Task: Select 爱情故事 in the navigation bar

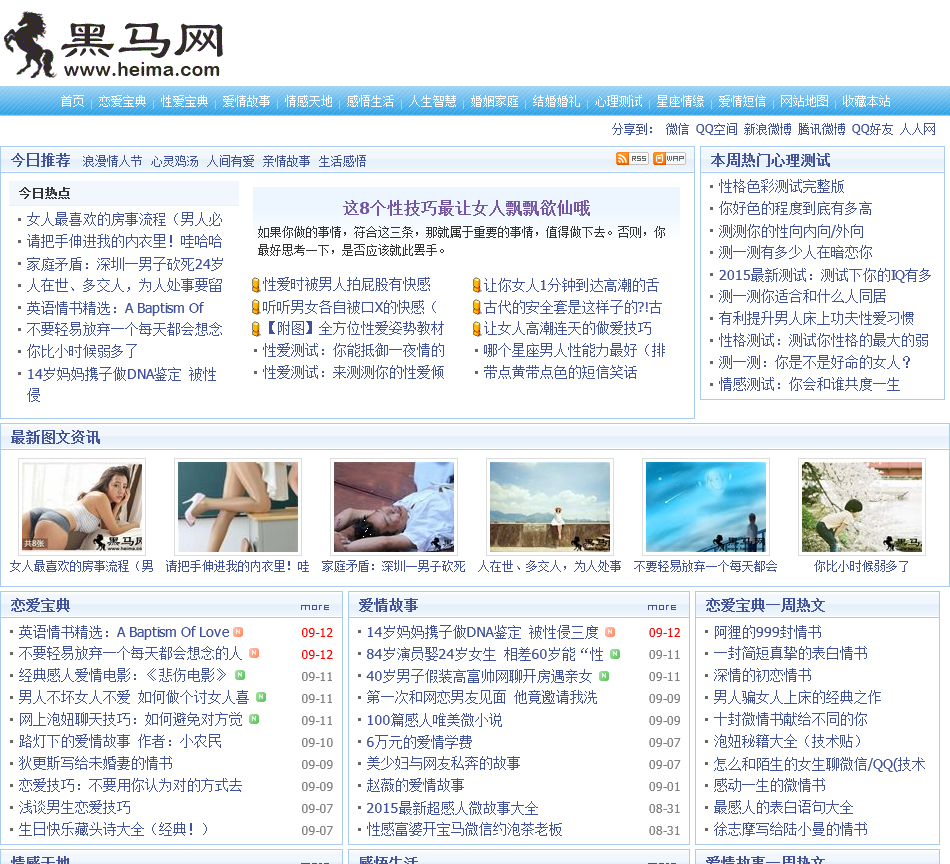Action: tap(246, 101)
